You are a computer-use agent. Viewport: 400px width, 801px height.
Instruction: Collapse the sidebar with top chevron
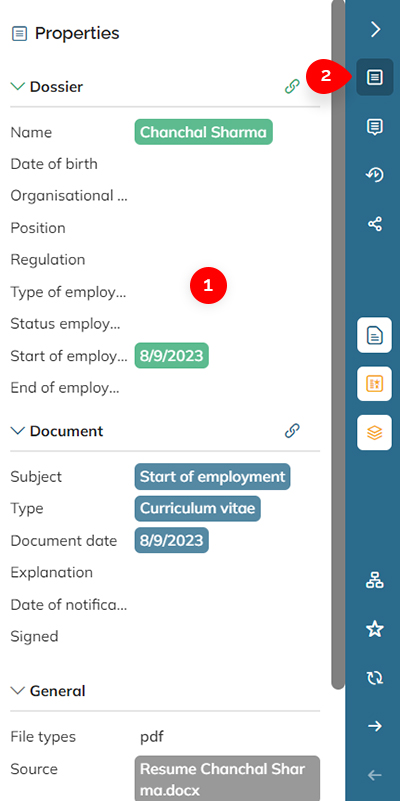(x=375, y=30)
